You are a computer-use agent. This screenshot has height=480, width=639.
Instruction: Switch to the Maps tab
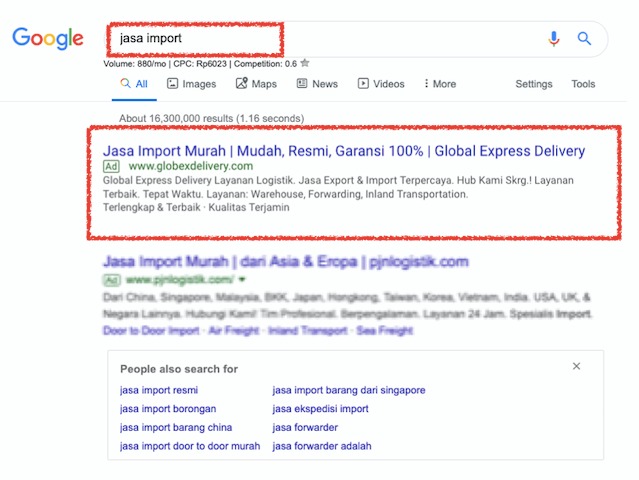pos(256,84)
